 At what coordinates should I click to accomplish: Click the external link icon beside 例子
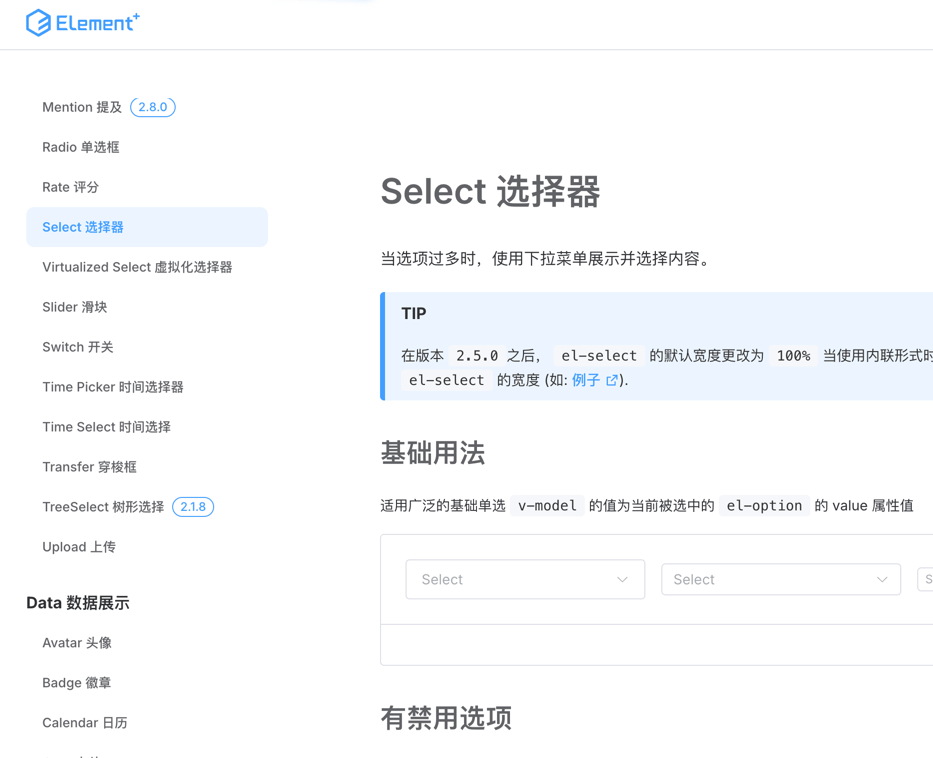[612, 380]
